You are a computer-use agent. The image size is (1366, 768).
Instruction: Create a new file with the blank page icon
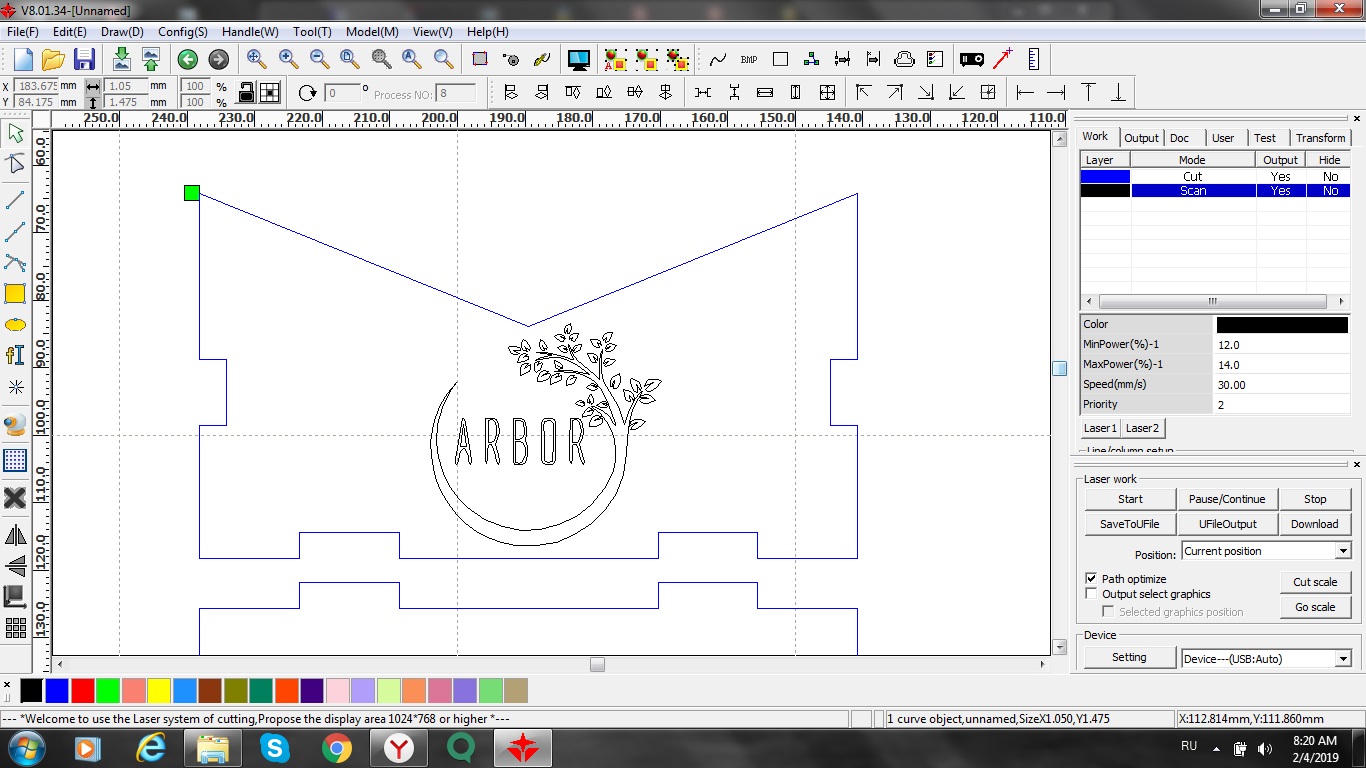(x=22, y=59)
